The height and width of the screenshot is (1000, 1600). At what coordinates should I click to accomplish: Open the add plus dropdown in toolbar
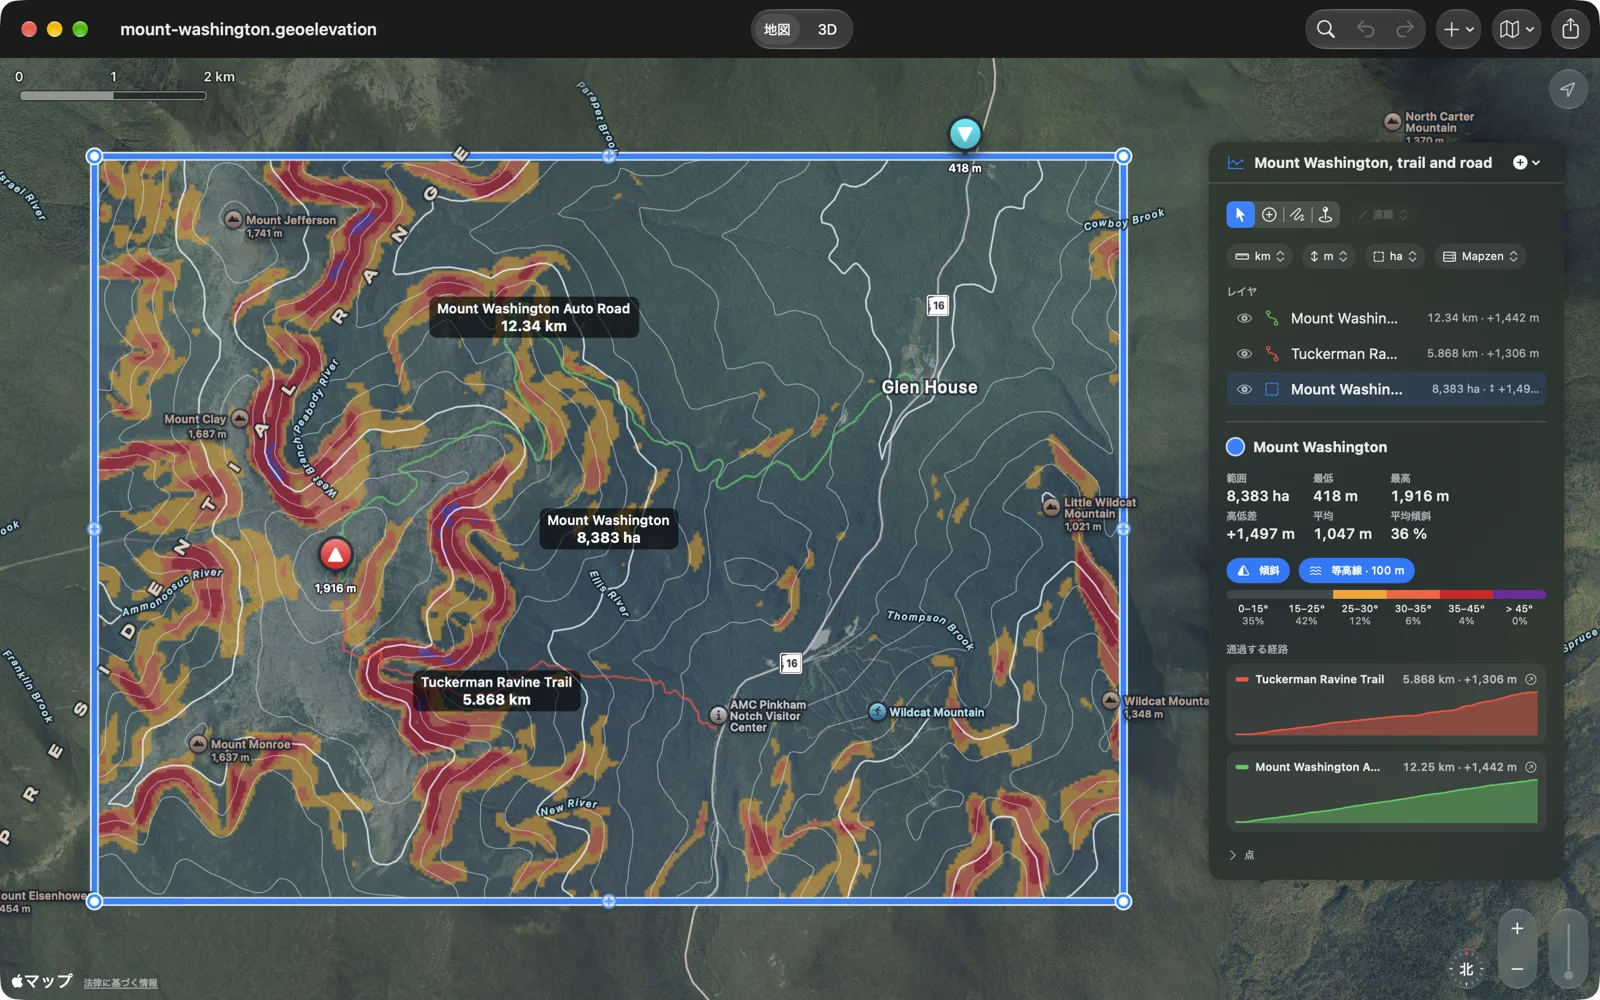[x=1458, y=29]
